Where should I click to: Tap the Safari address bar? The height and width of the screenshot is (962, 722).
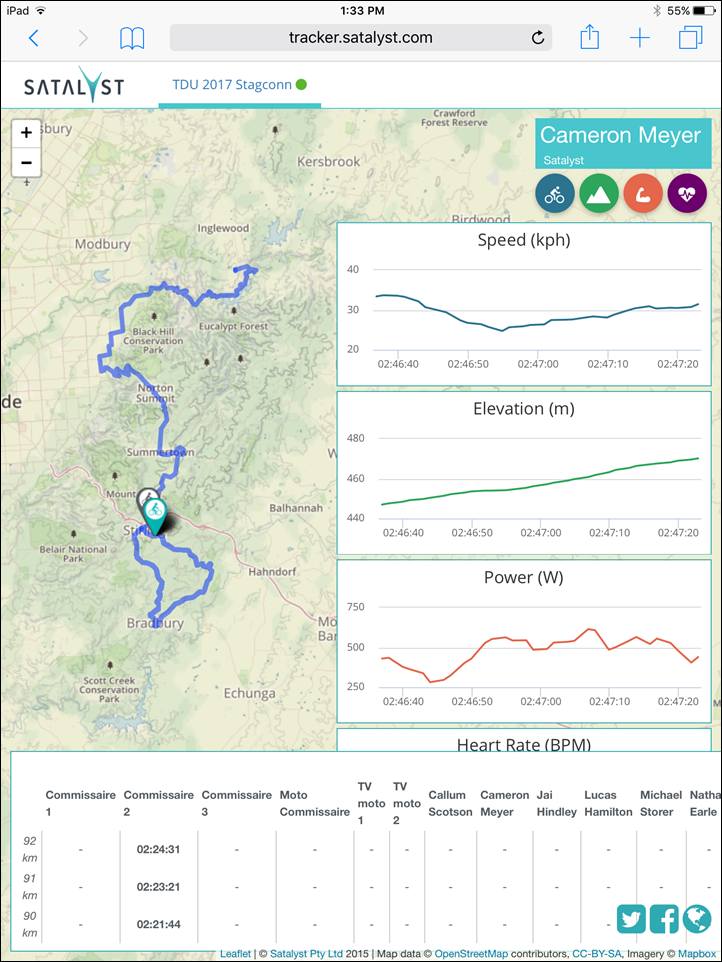(x=360, y=38)
